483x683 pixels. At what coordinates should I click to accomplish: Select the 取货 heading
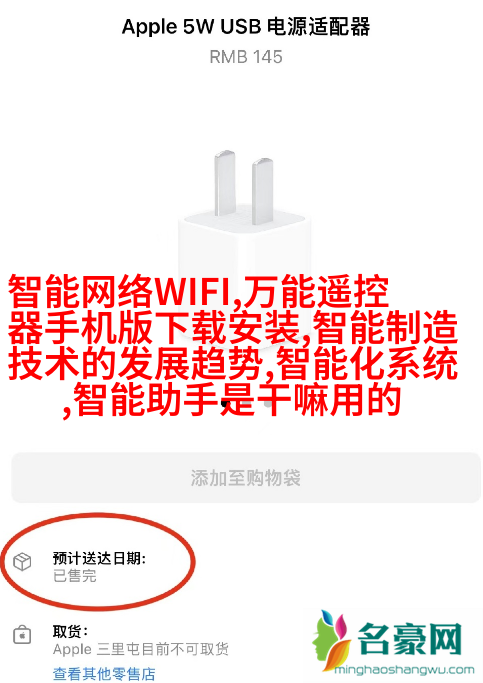(x=70, y=631)
